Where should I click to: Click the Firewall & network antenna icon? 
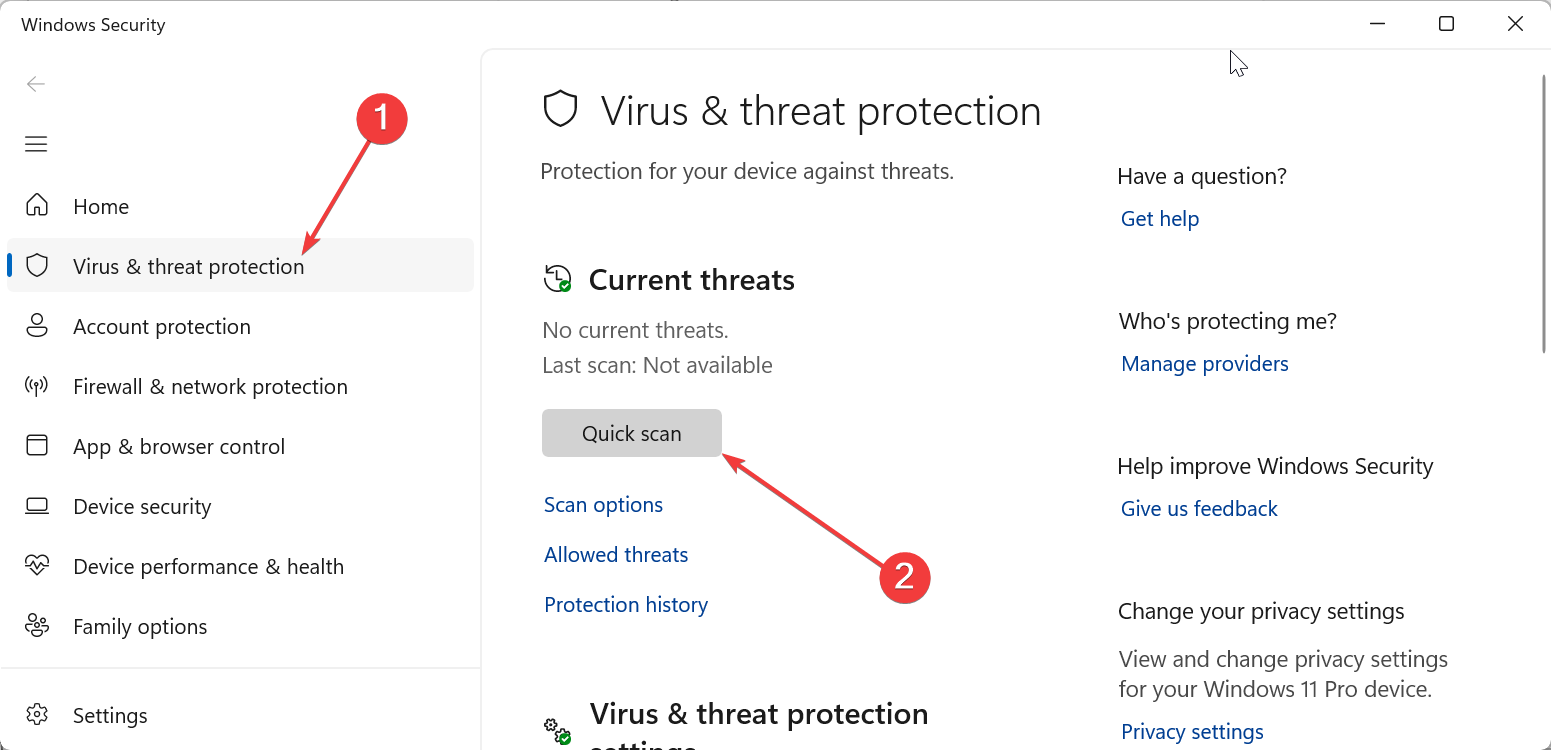[x=37, y=386]
